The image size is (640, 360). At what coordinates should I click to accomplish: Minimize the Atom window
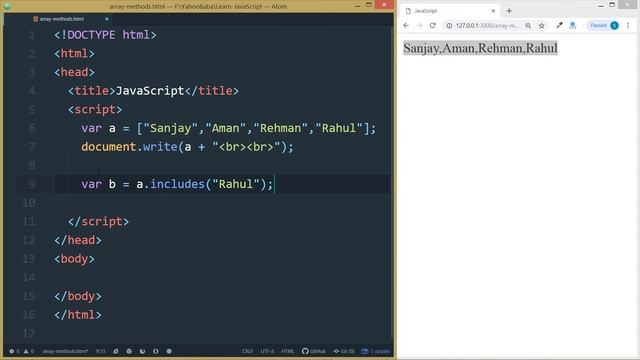point(358,5)
